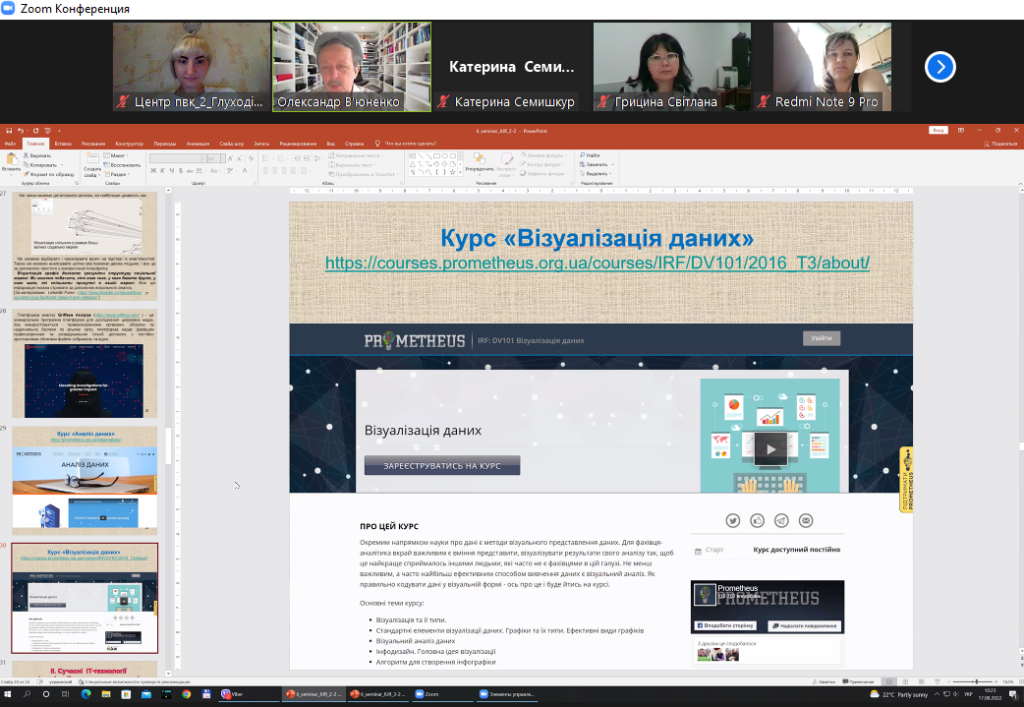The width and height of the screenshot is (1024, 707).
Task: Play the course intro video
Action: click(x=770, y=449)
